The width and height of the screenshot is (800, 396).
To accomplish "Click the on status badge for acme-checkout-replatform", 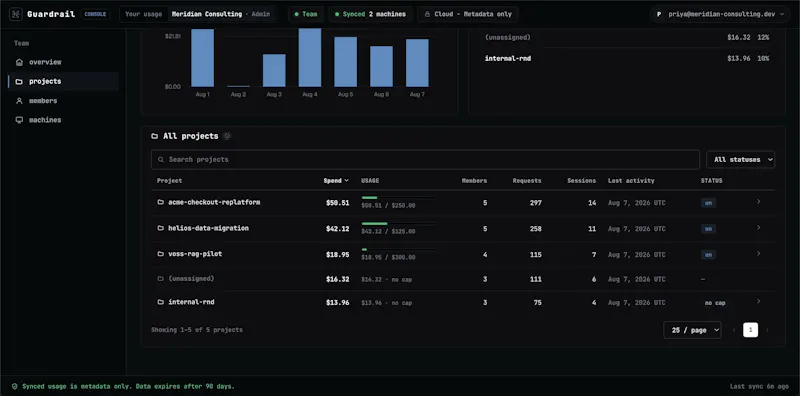I will (x=708, y=203).
